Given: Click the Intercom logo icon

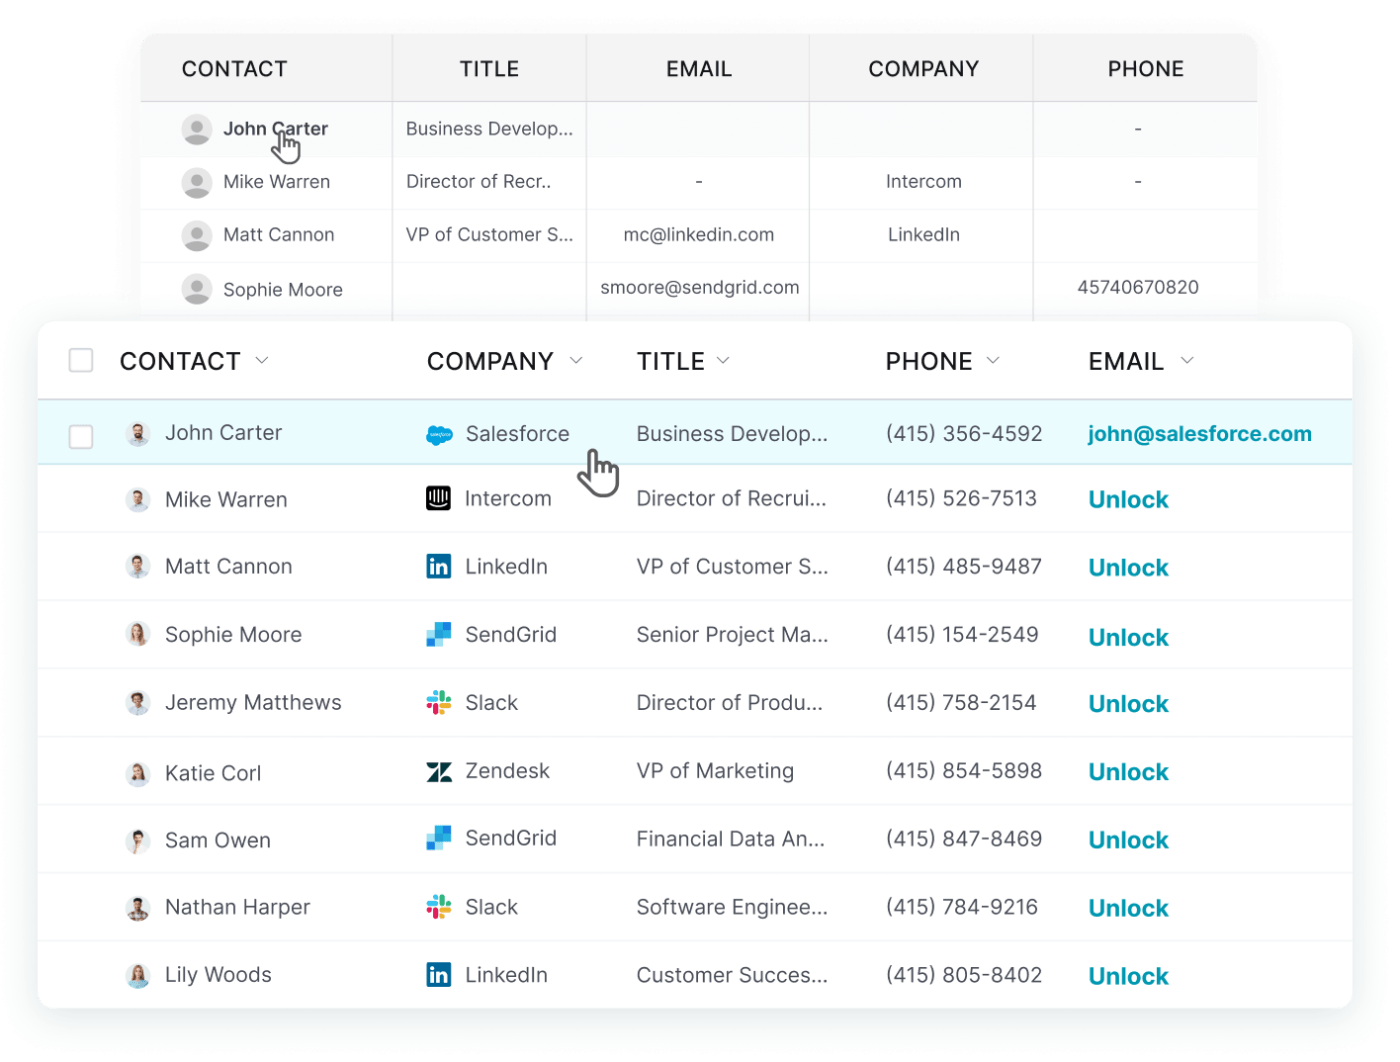Looking at the screenshot, I should tap(438, 498).
